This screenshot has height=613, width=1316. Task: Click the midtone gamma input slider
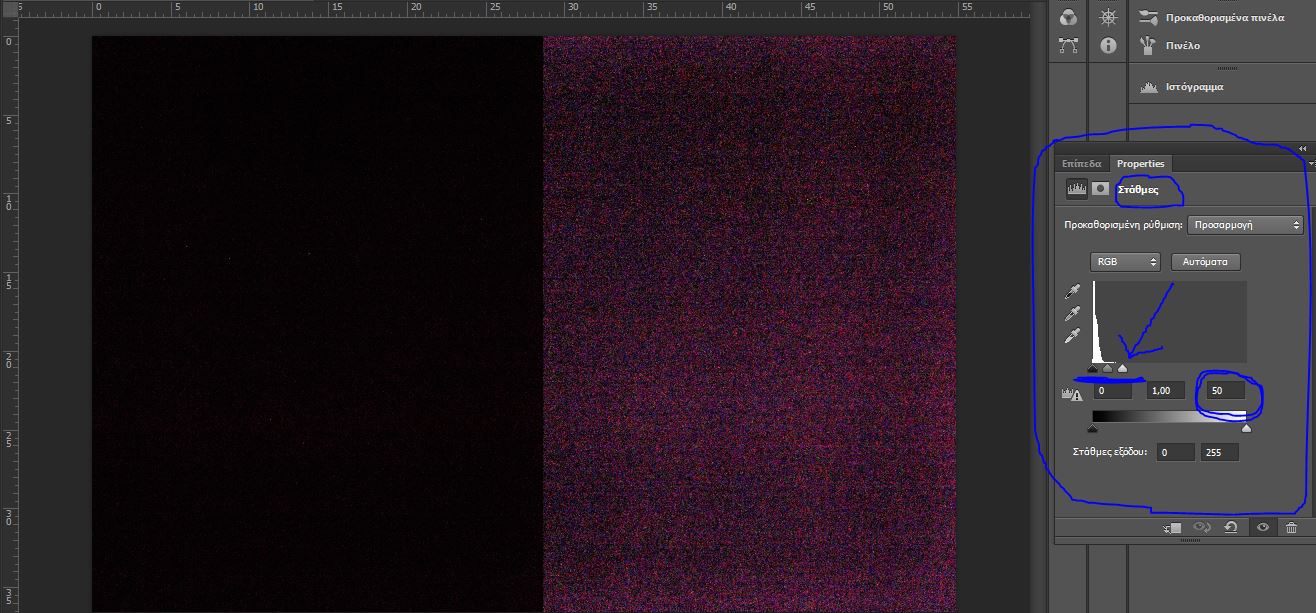tap(1107, 369)
